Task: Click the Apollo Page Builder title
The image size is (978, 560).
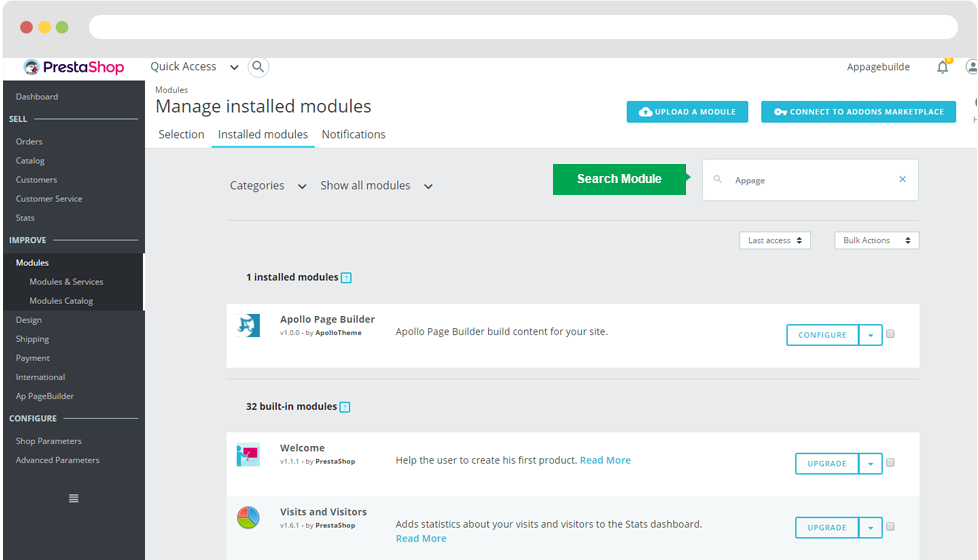Action: (x=327, y=319)
